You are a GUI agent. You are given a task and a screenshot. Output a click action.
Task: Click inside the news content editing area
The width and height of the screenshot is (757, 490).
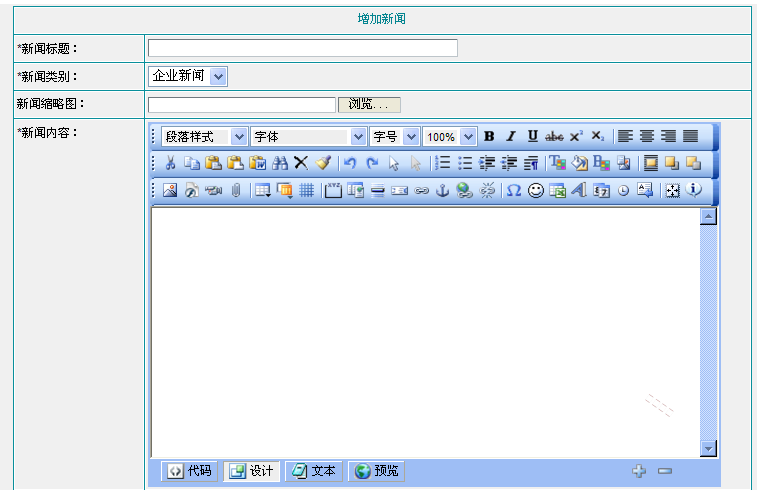pos(425,332)
